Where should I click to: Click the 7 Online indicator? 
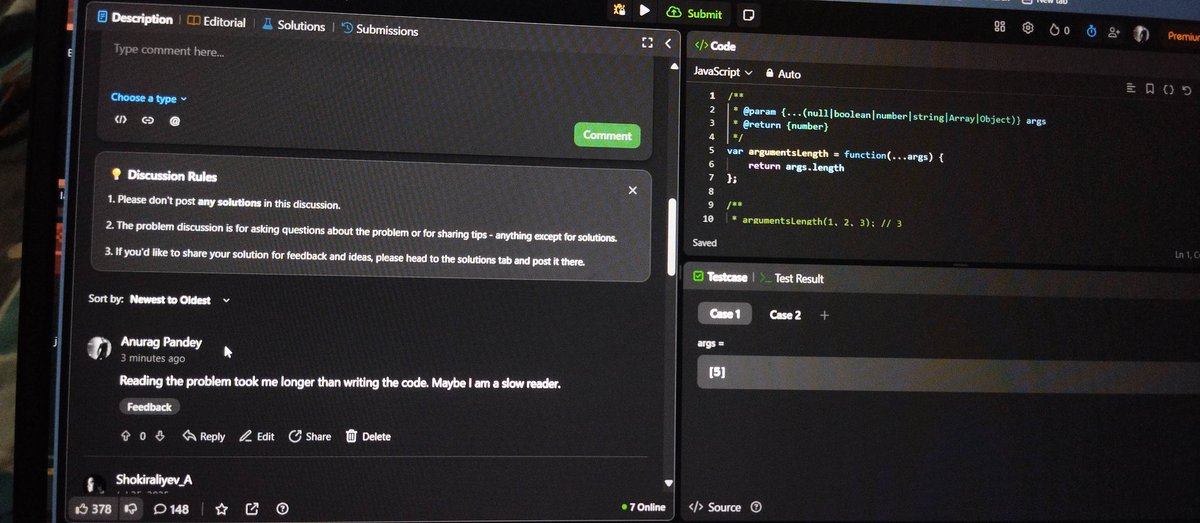643,507
